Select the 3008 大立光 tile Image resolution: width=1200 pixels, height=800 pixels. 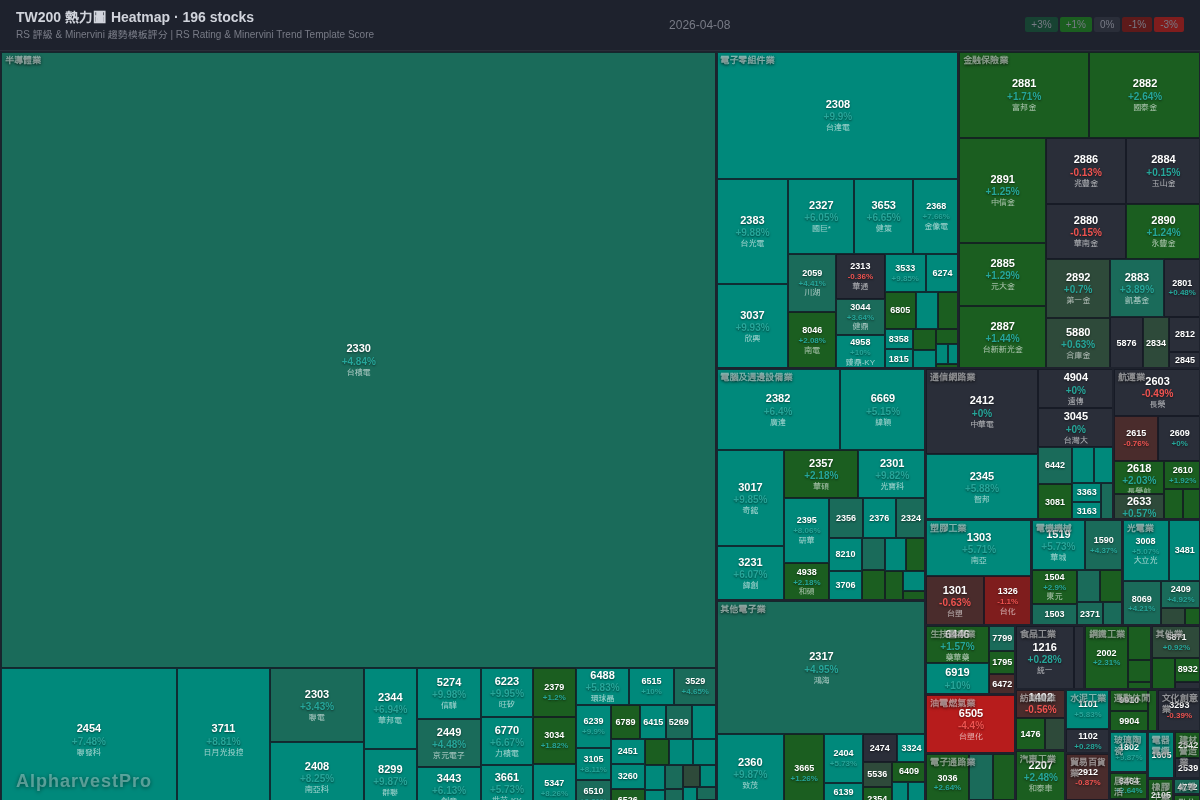pos(1145,550)
